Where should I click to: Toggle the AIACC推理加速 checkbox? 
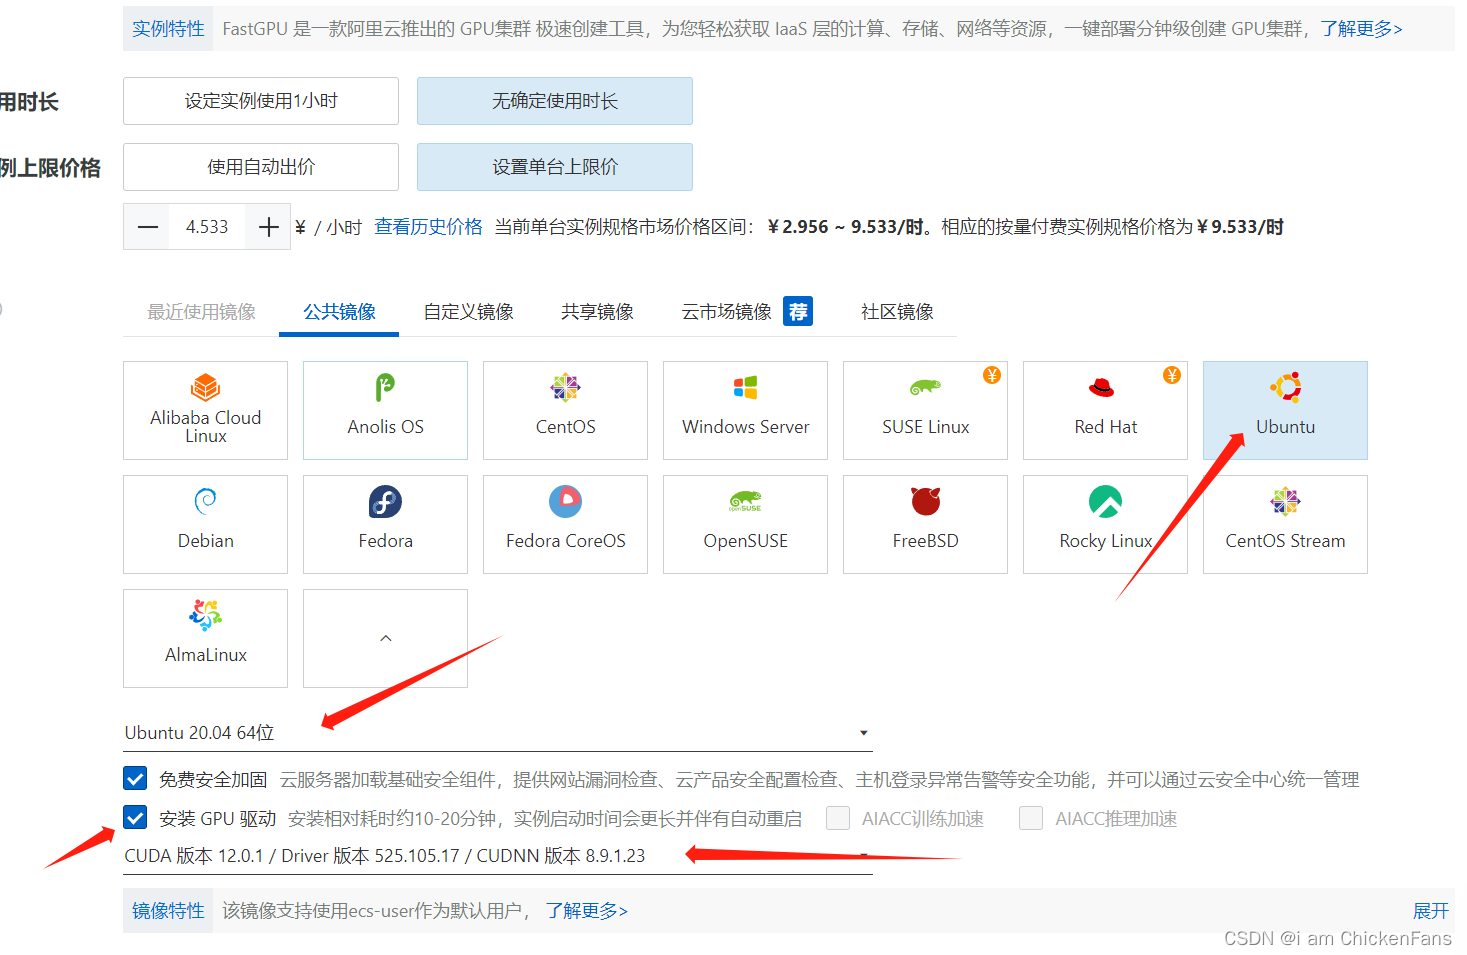[x=1031, y=818]
